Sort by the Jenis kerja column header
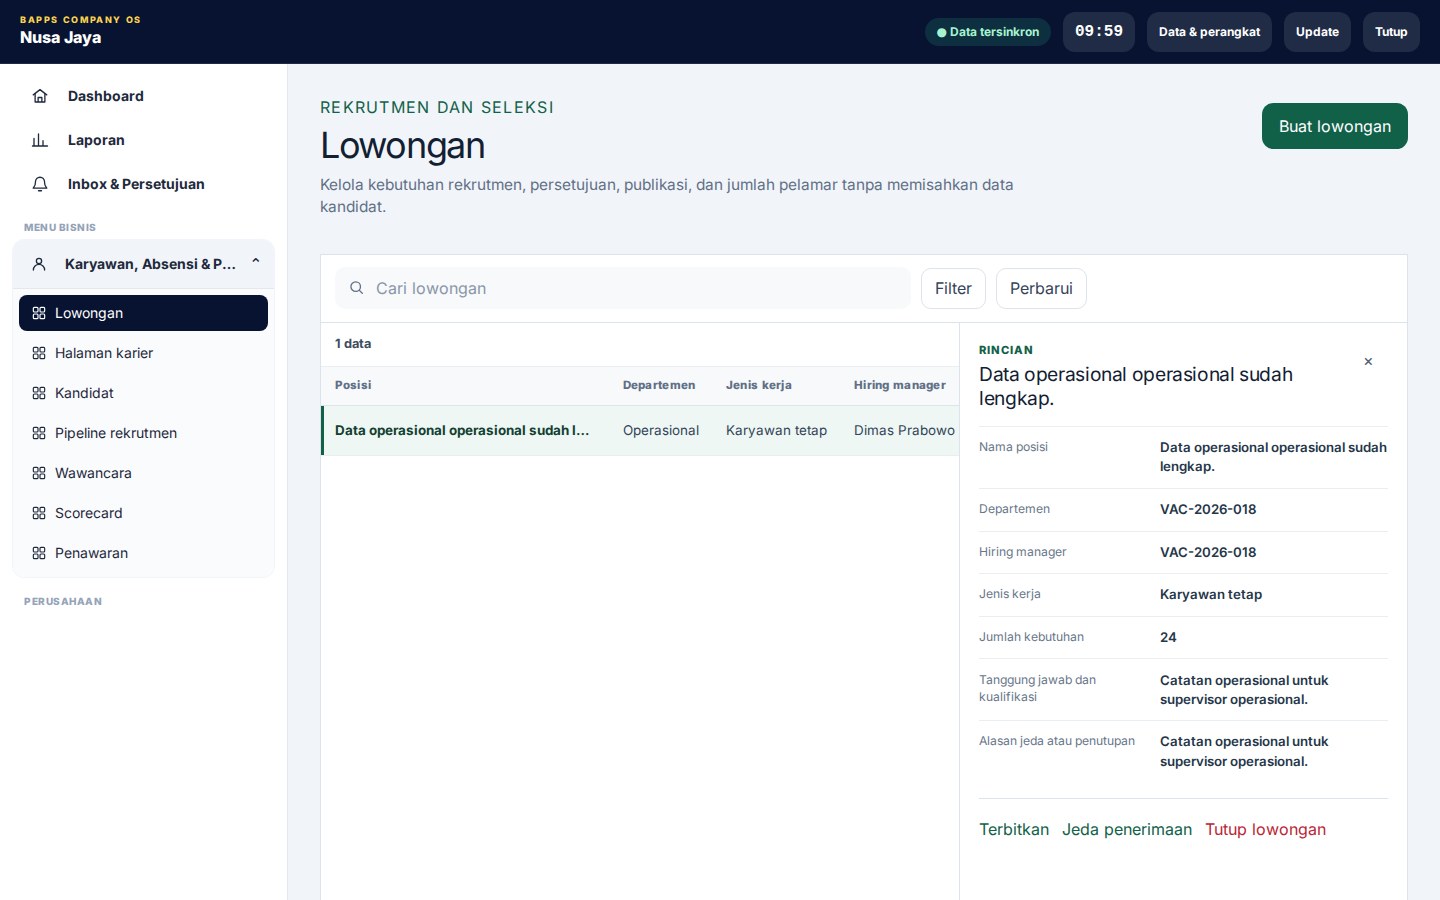The image size is (1440, 900). click(x=759, y=385)
